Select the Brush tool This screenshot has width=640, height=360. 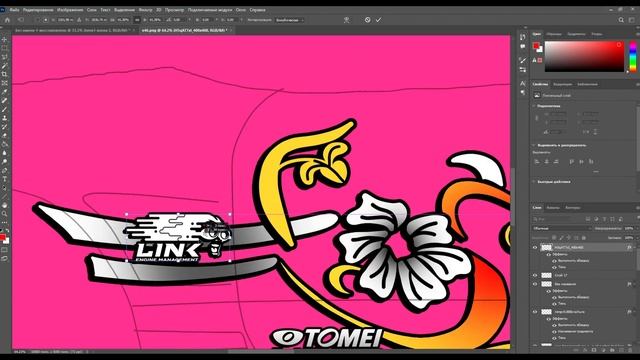click(4, 109)
